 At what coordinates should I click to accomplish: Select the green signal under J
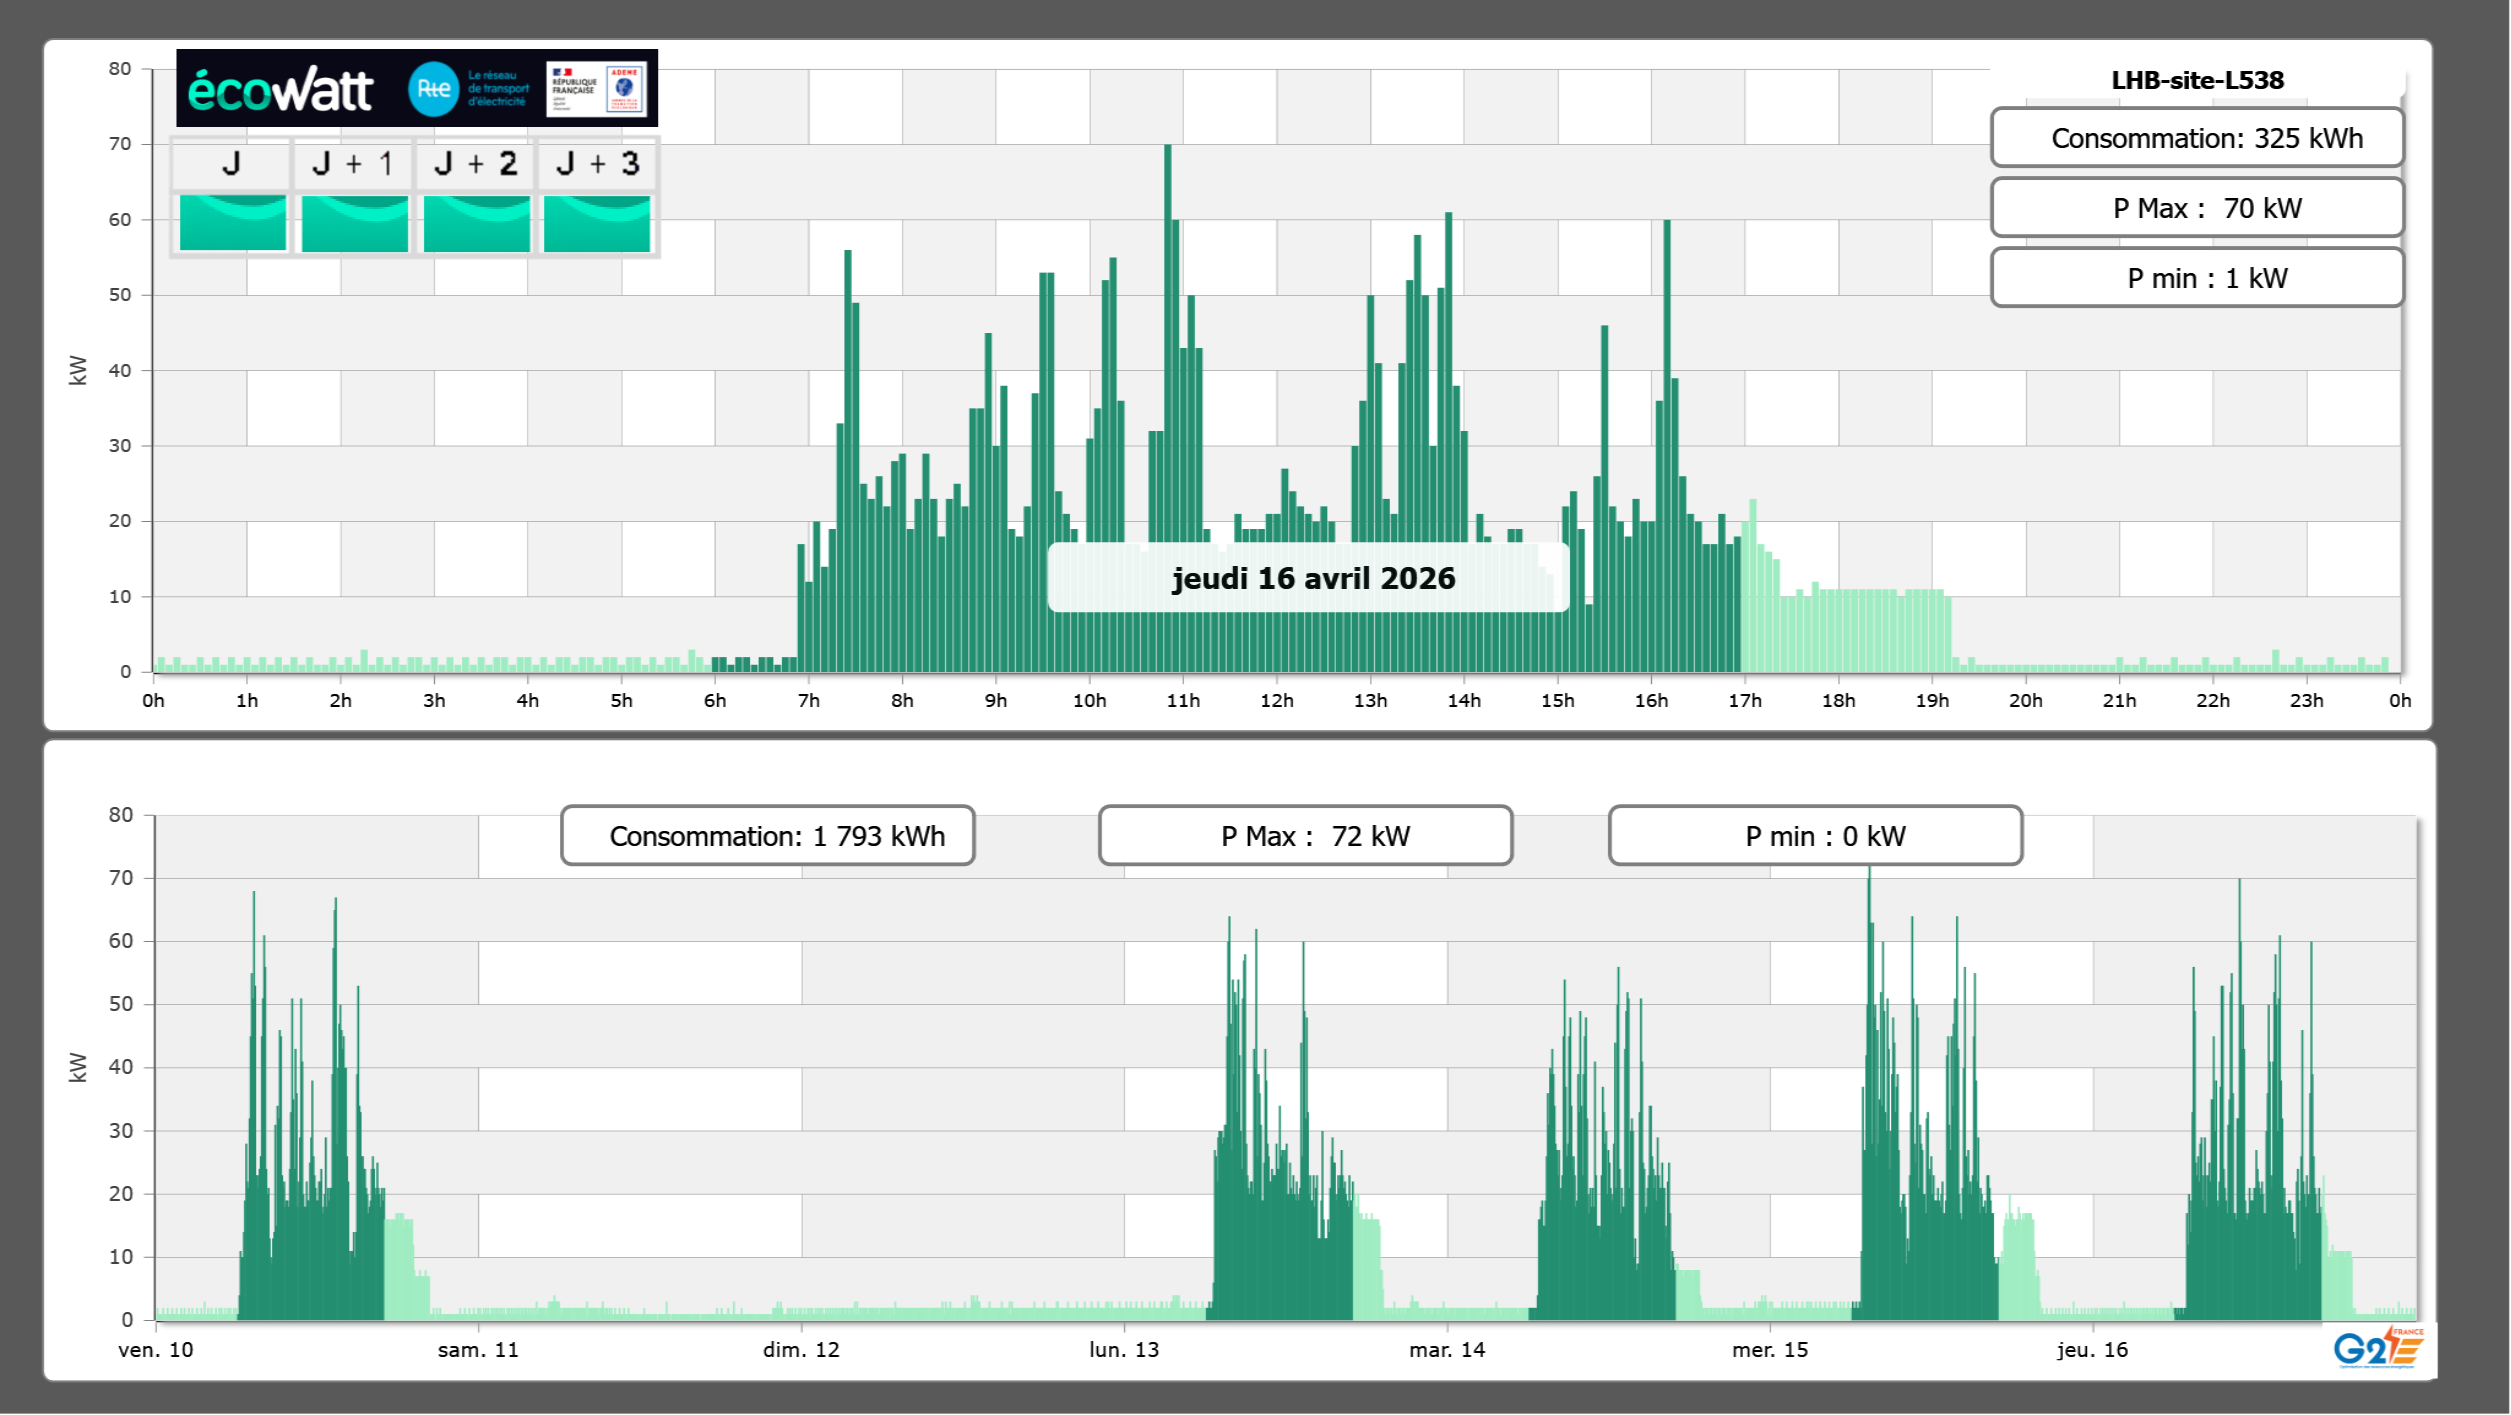coord(232,222)
